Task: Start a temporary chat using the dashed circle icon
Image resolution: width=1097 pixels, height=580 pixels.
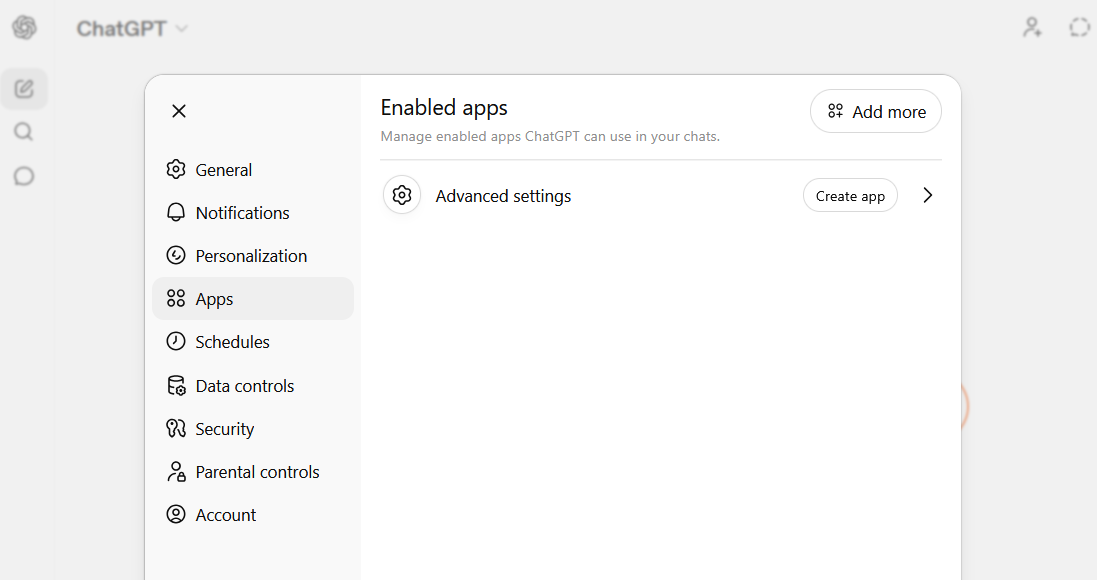Action: [1079, 27]
